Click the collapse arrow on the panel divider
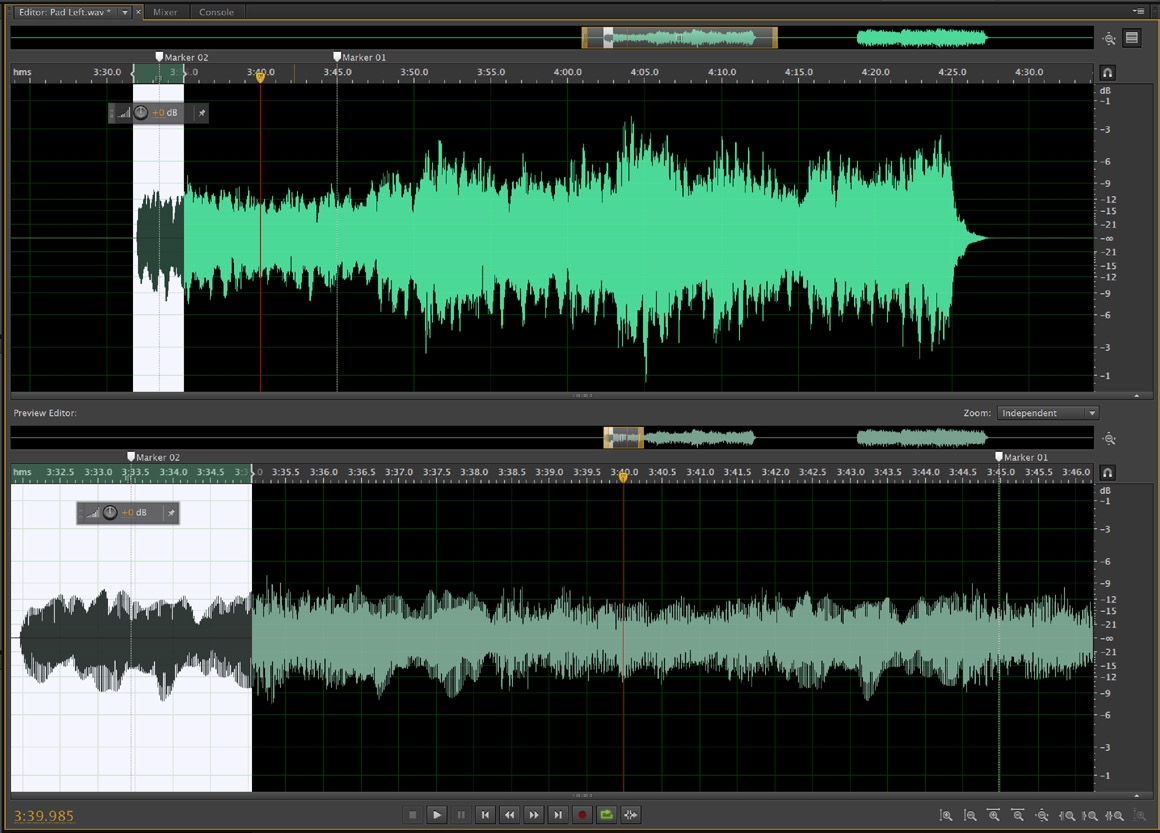This screenshot has width=1160, height=833. click(x=1137, y=396)
